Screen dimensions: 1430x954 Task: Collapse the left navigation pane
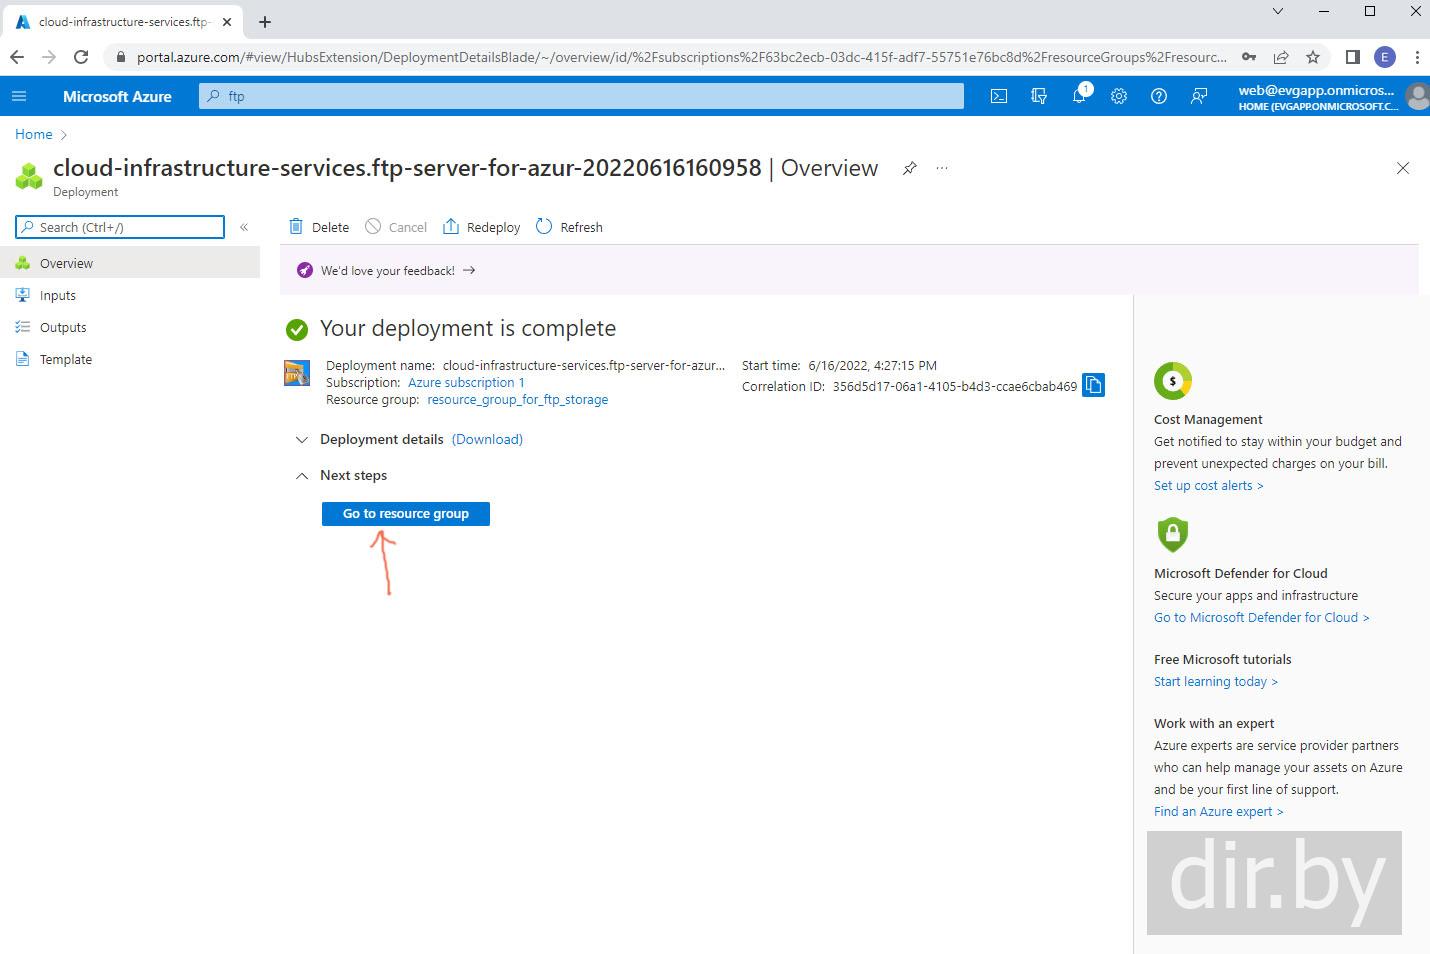coord(244,227)
